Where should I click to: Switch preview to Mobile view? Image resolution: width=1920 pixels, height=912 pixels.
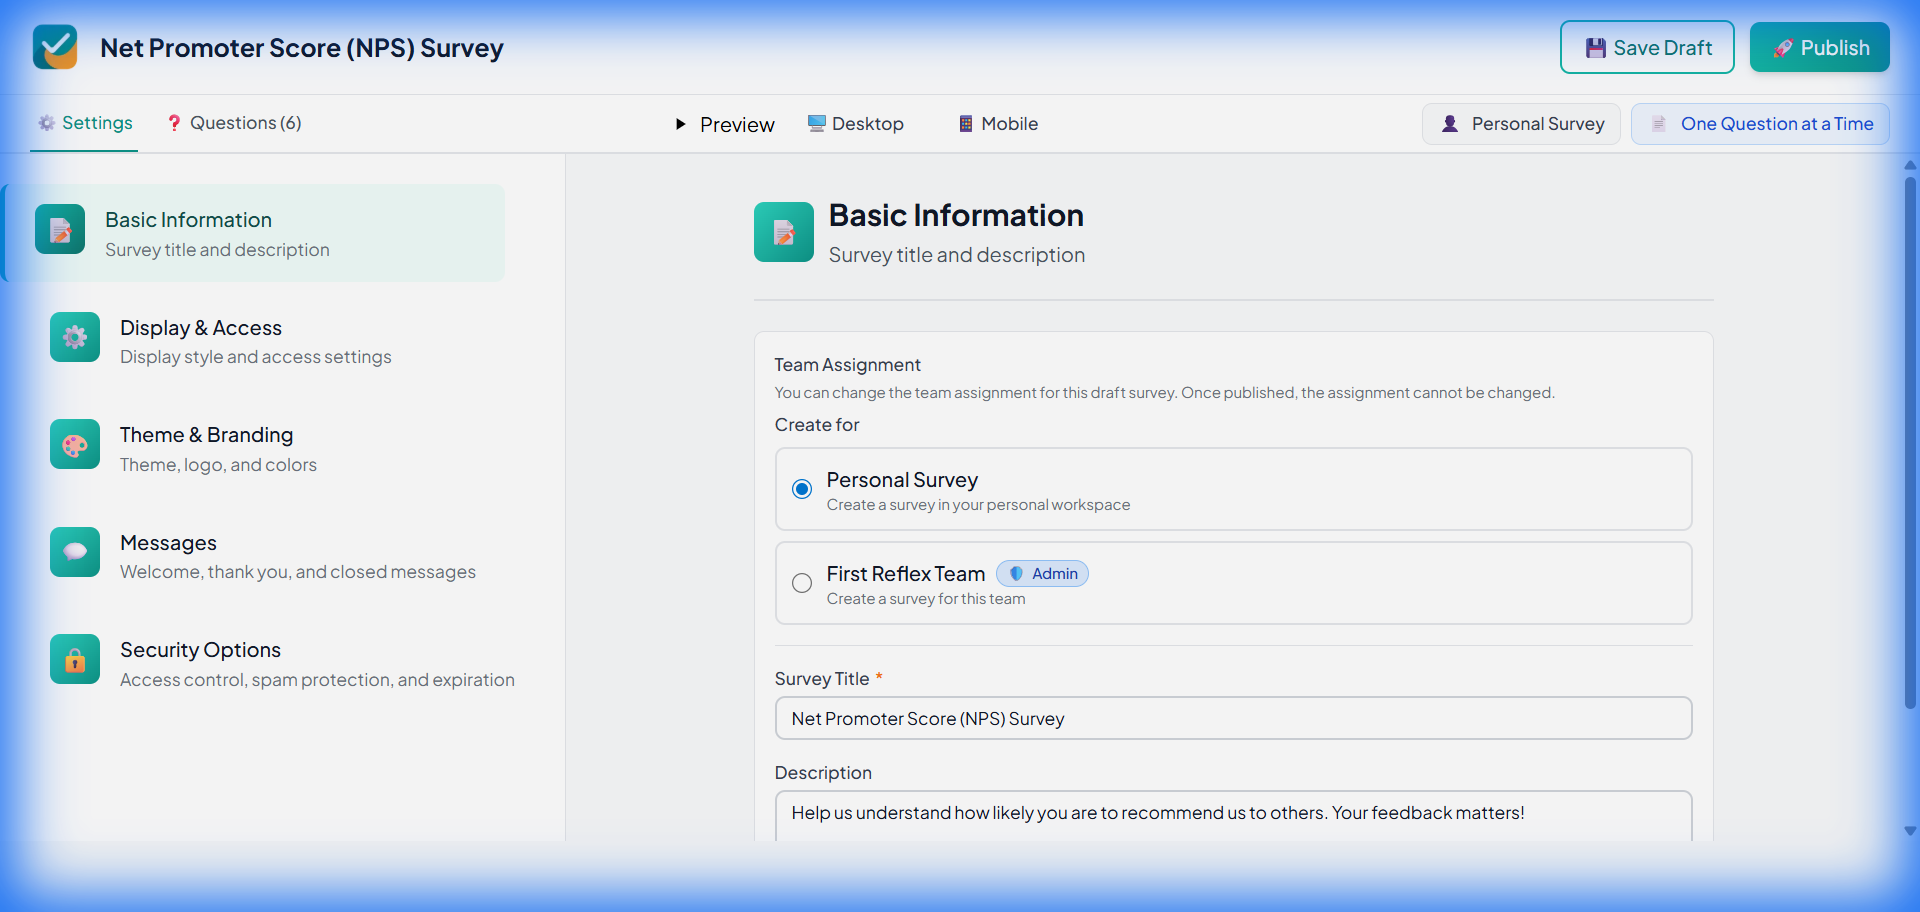[x=998, y=124]
